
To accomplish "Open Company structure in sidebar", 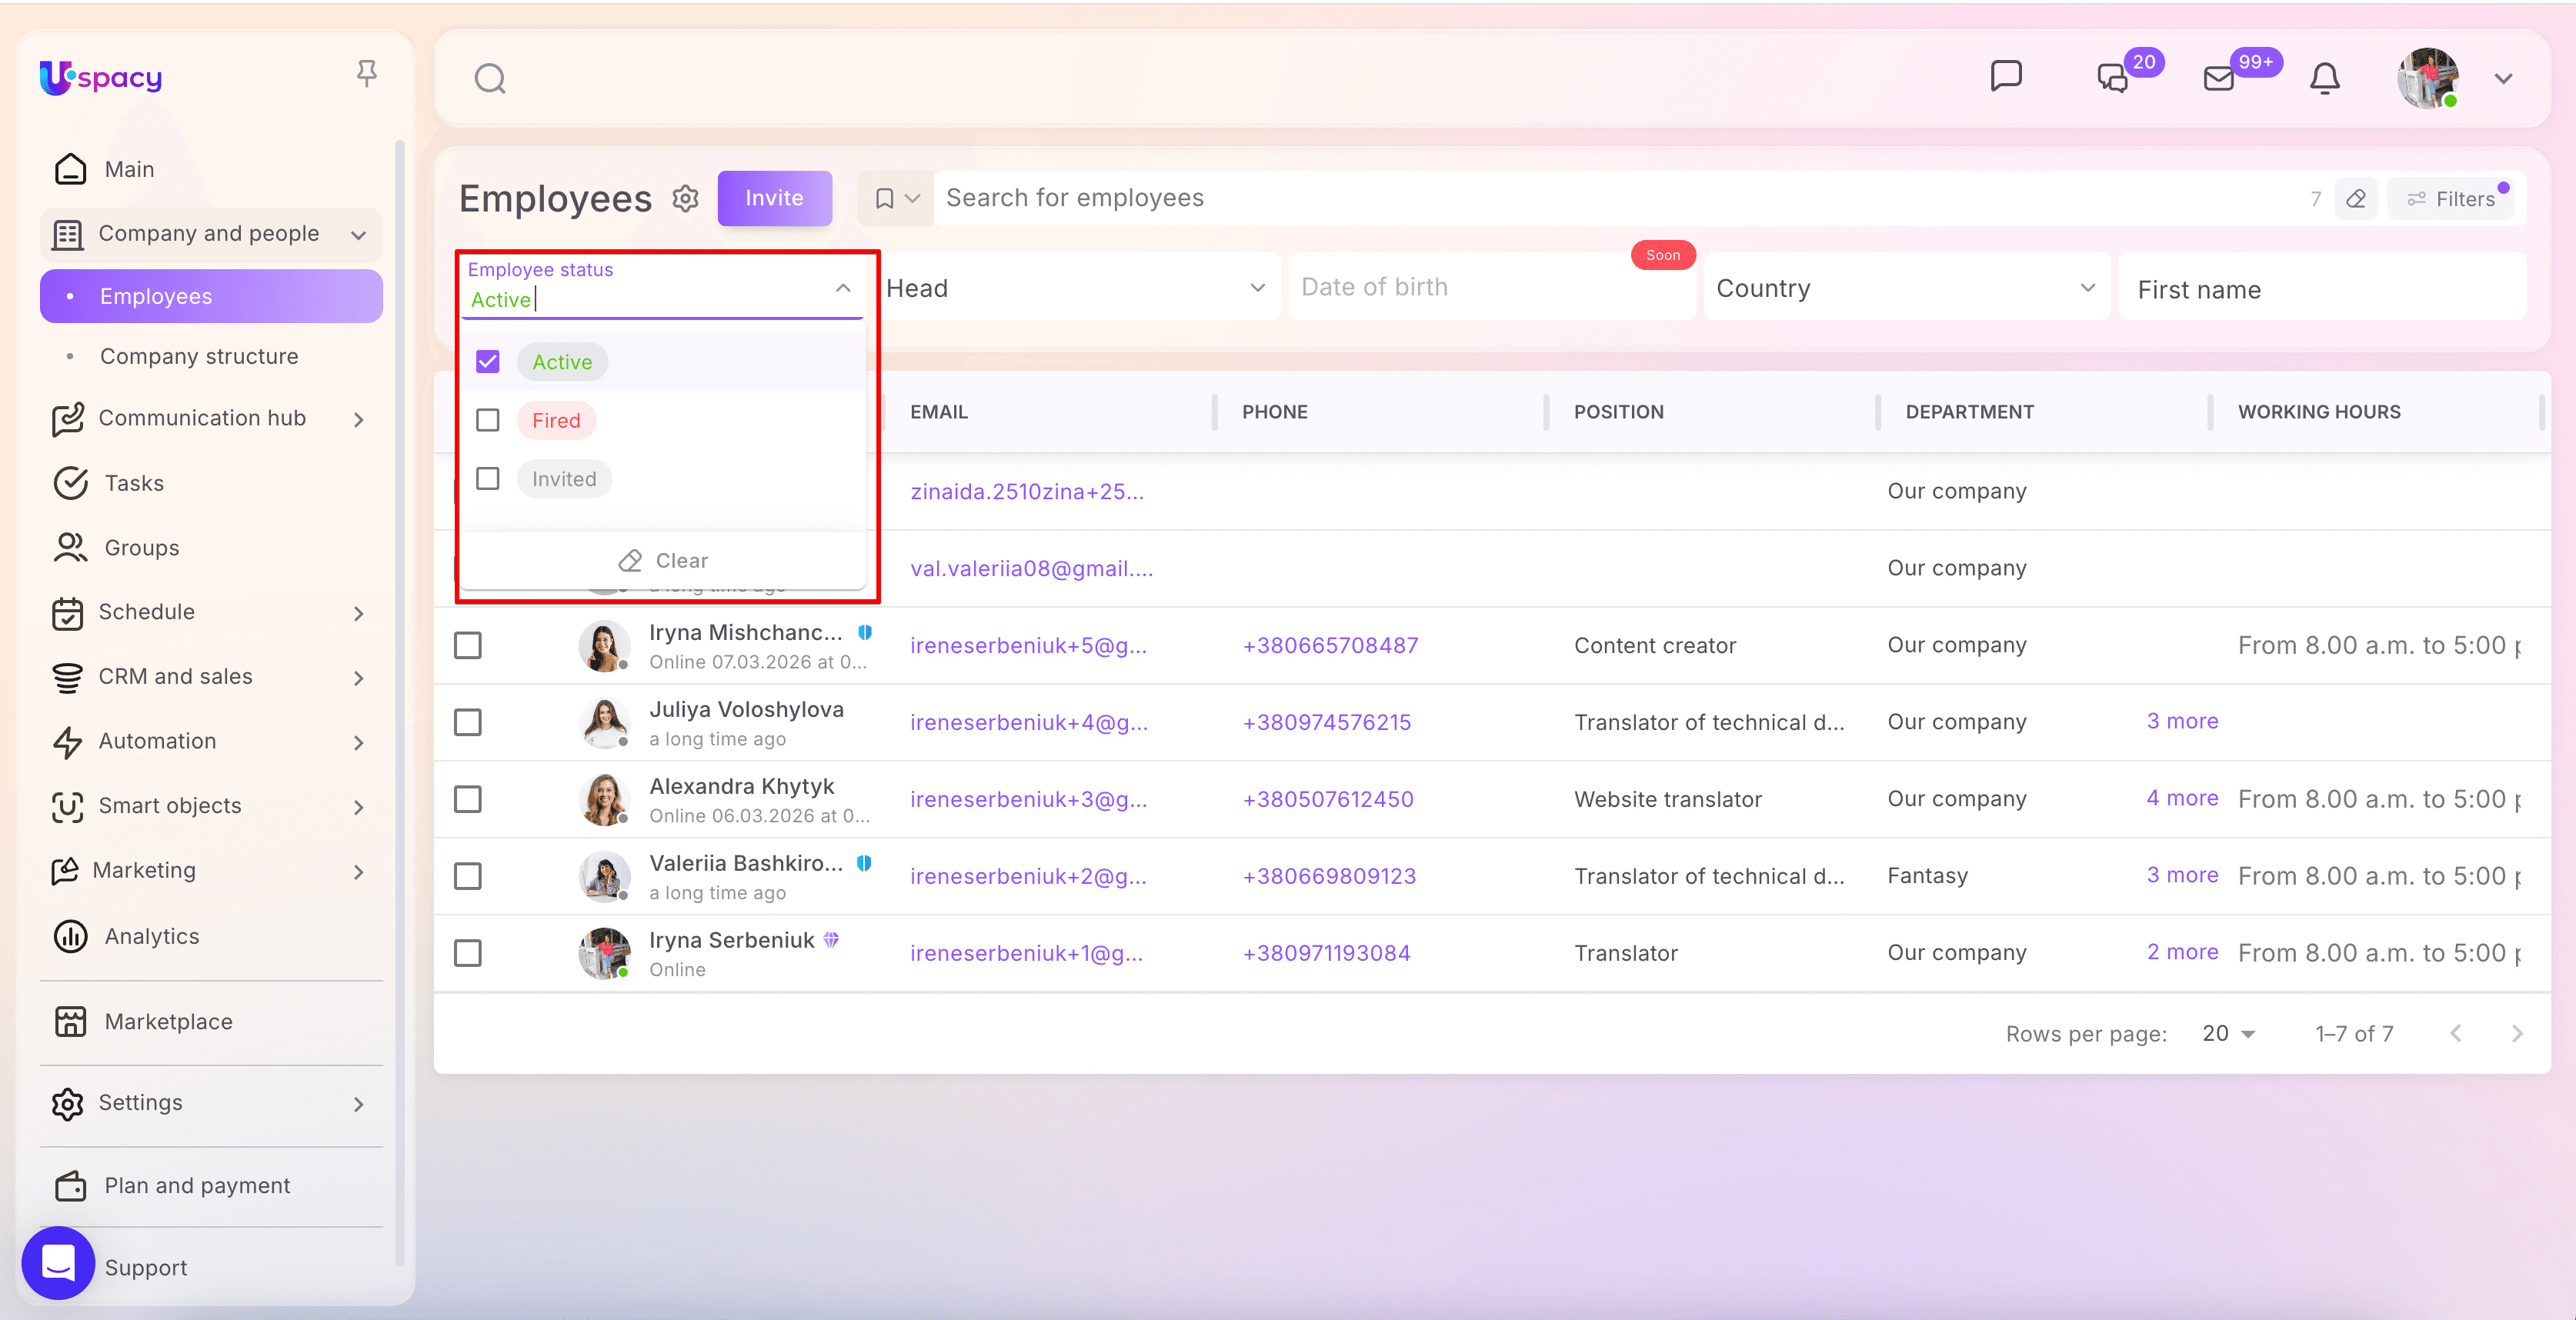I will tap(199, 356).
